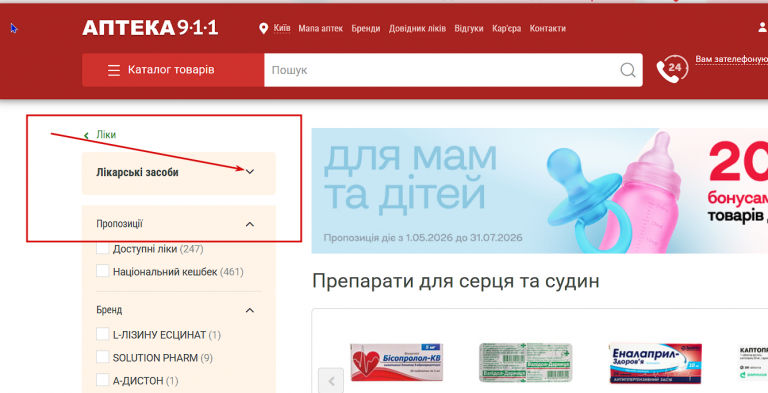Collapse the Бренд filter section
Screen dimensions: 768x393
250,310
